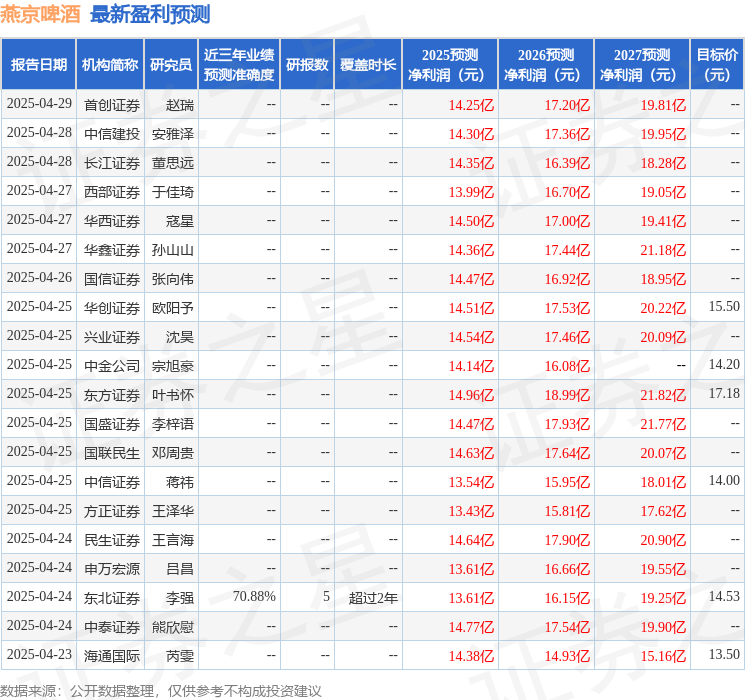Image resolution: width=745 pixels, height=700 pixels.
Task: Select the 华西证券 institution cell
Action: coord(112,221)
